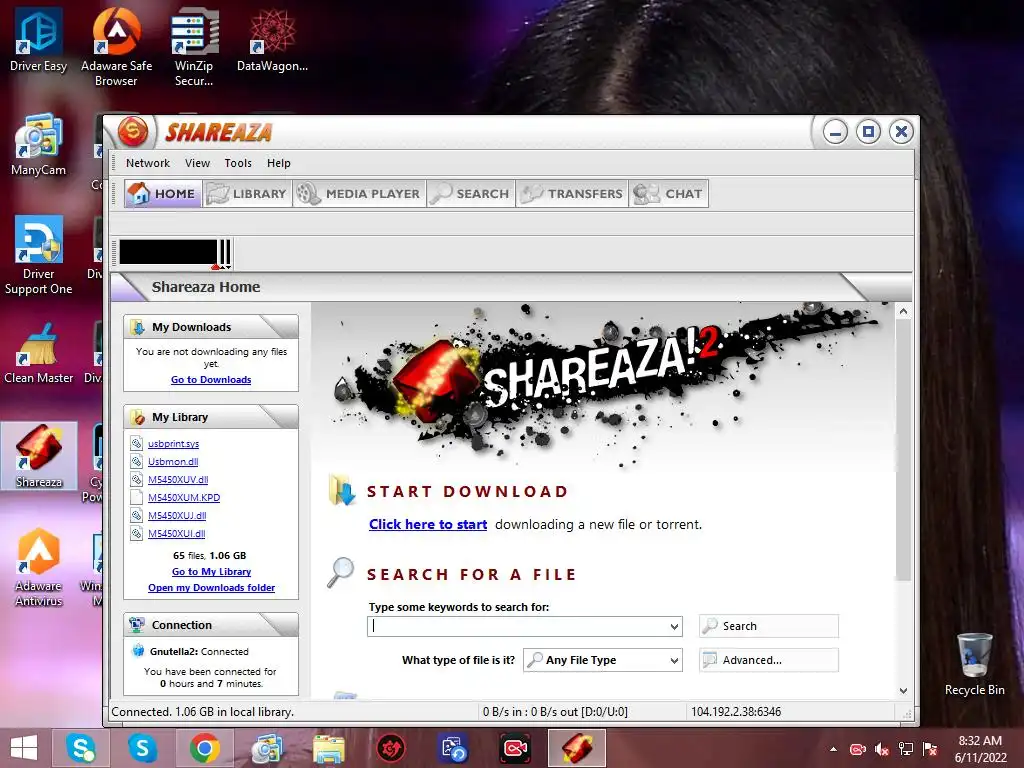1024x768 pixels.
Task: Open the screen recorder taskbar icon
Action: click(x=515, y=748)
